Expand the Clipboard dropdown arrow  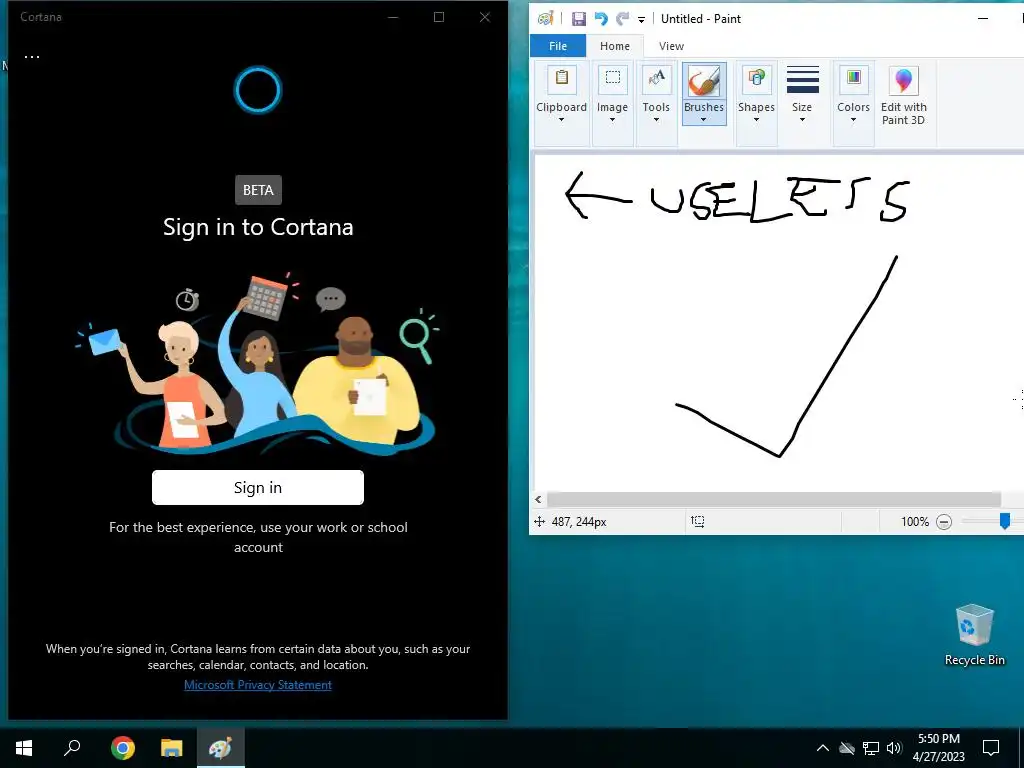coord(561,120)
